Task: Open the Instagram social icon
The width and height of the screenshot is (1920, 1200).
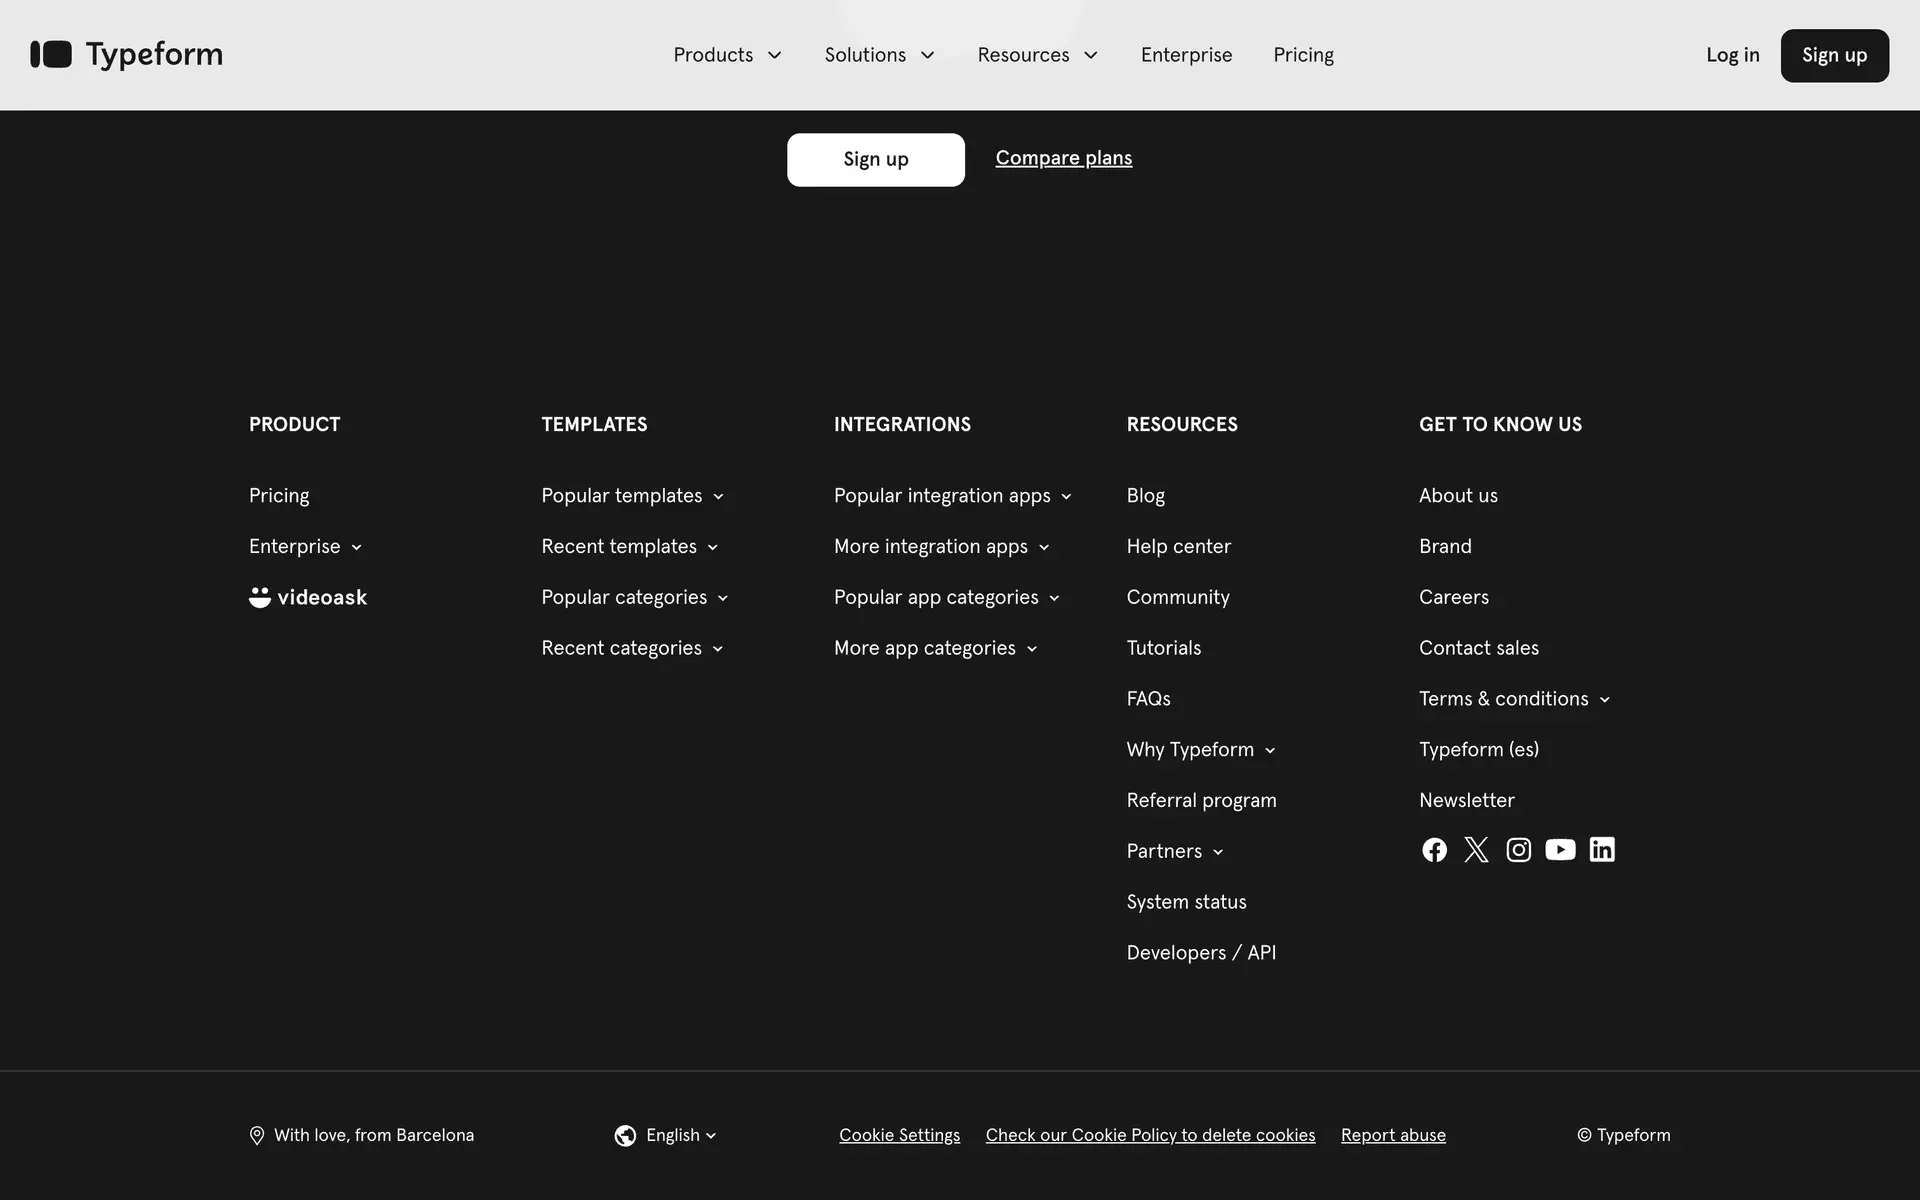Action: [1518, 850]
